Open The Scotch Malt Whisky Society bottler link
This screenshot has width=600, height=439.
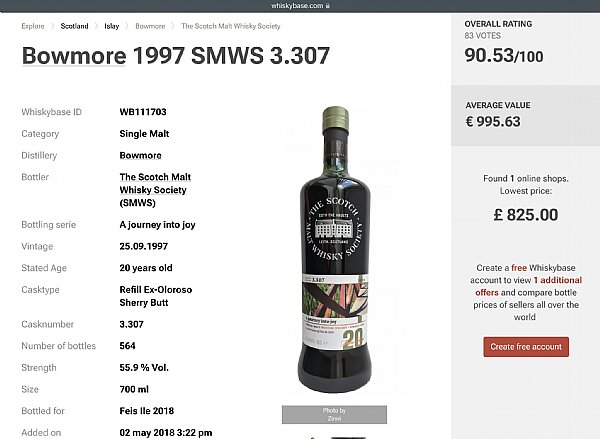[x=155, y=190]
